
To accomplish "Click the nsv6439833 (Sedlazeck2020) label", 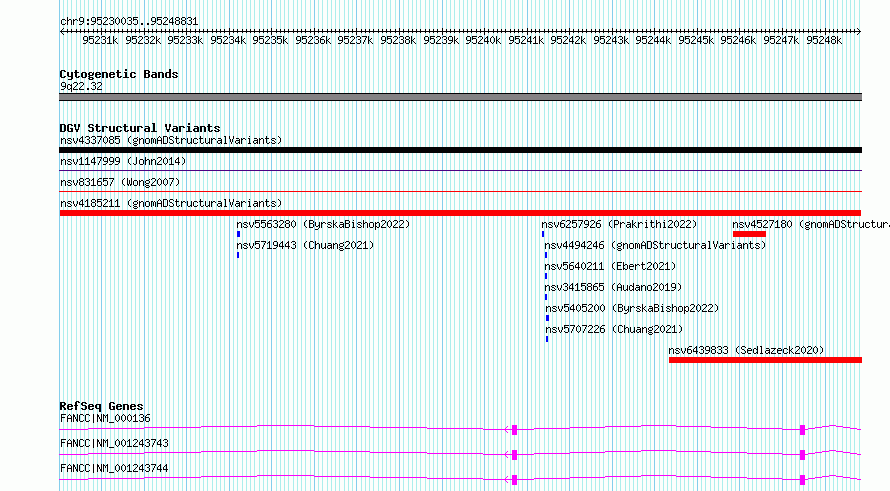I will pos(746,350).
